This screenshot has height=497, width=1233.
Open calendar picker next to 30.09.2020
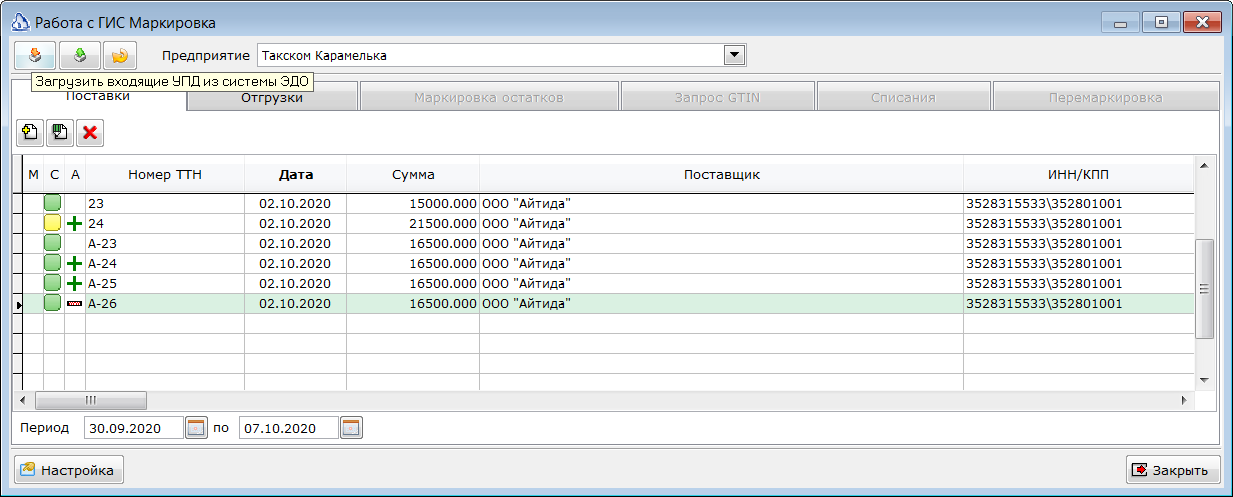[x=196, y=428]
